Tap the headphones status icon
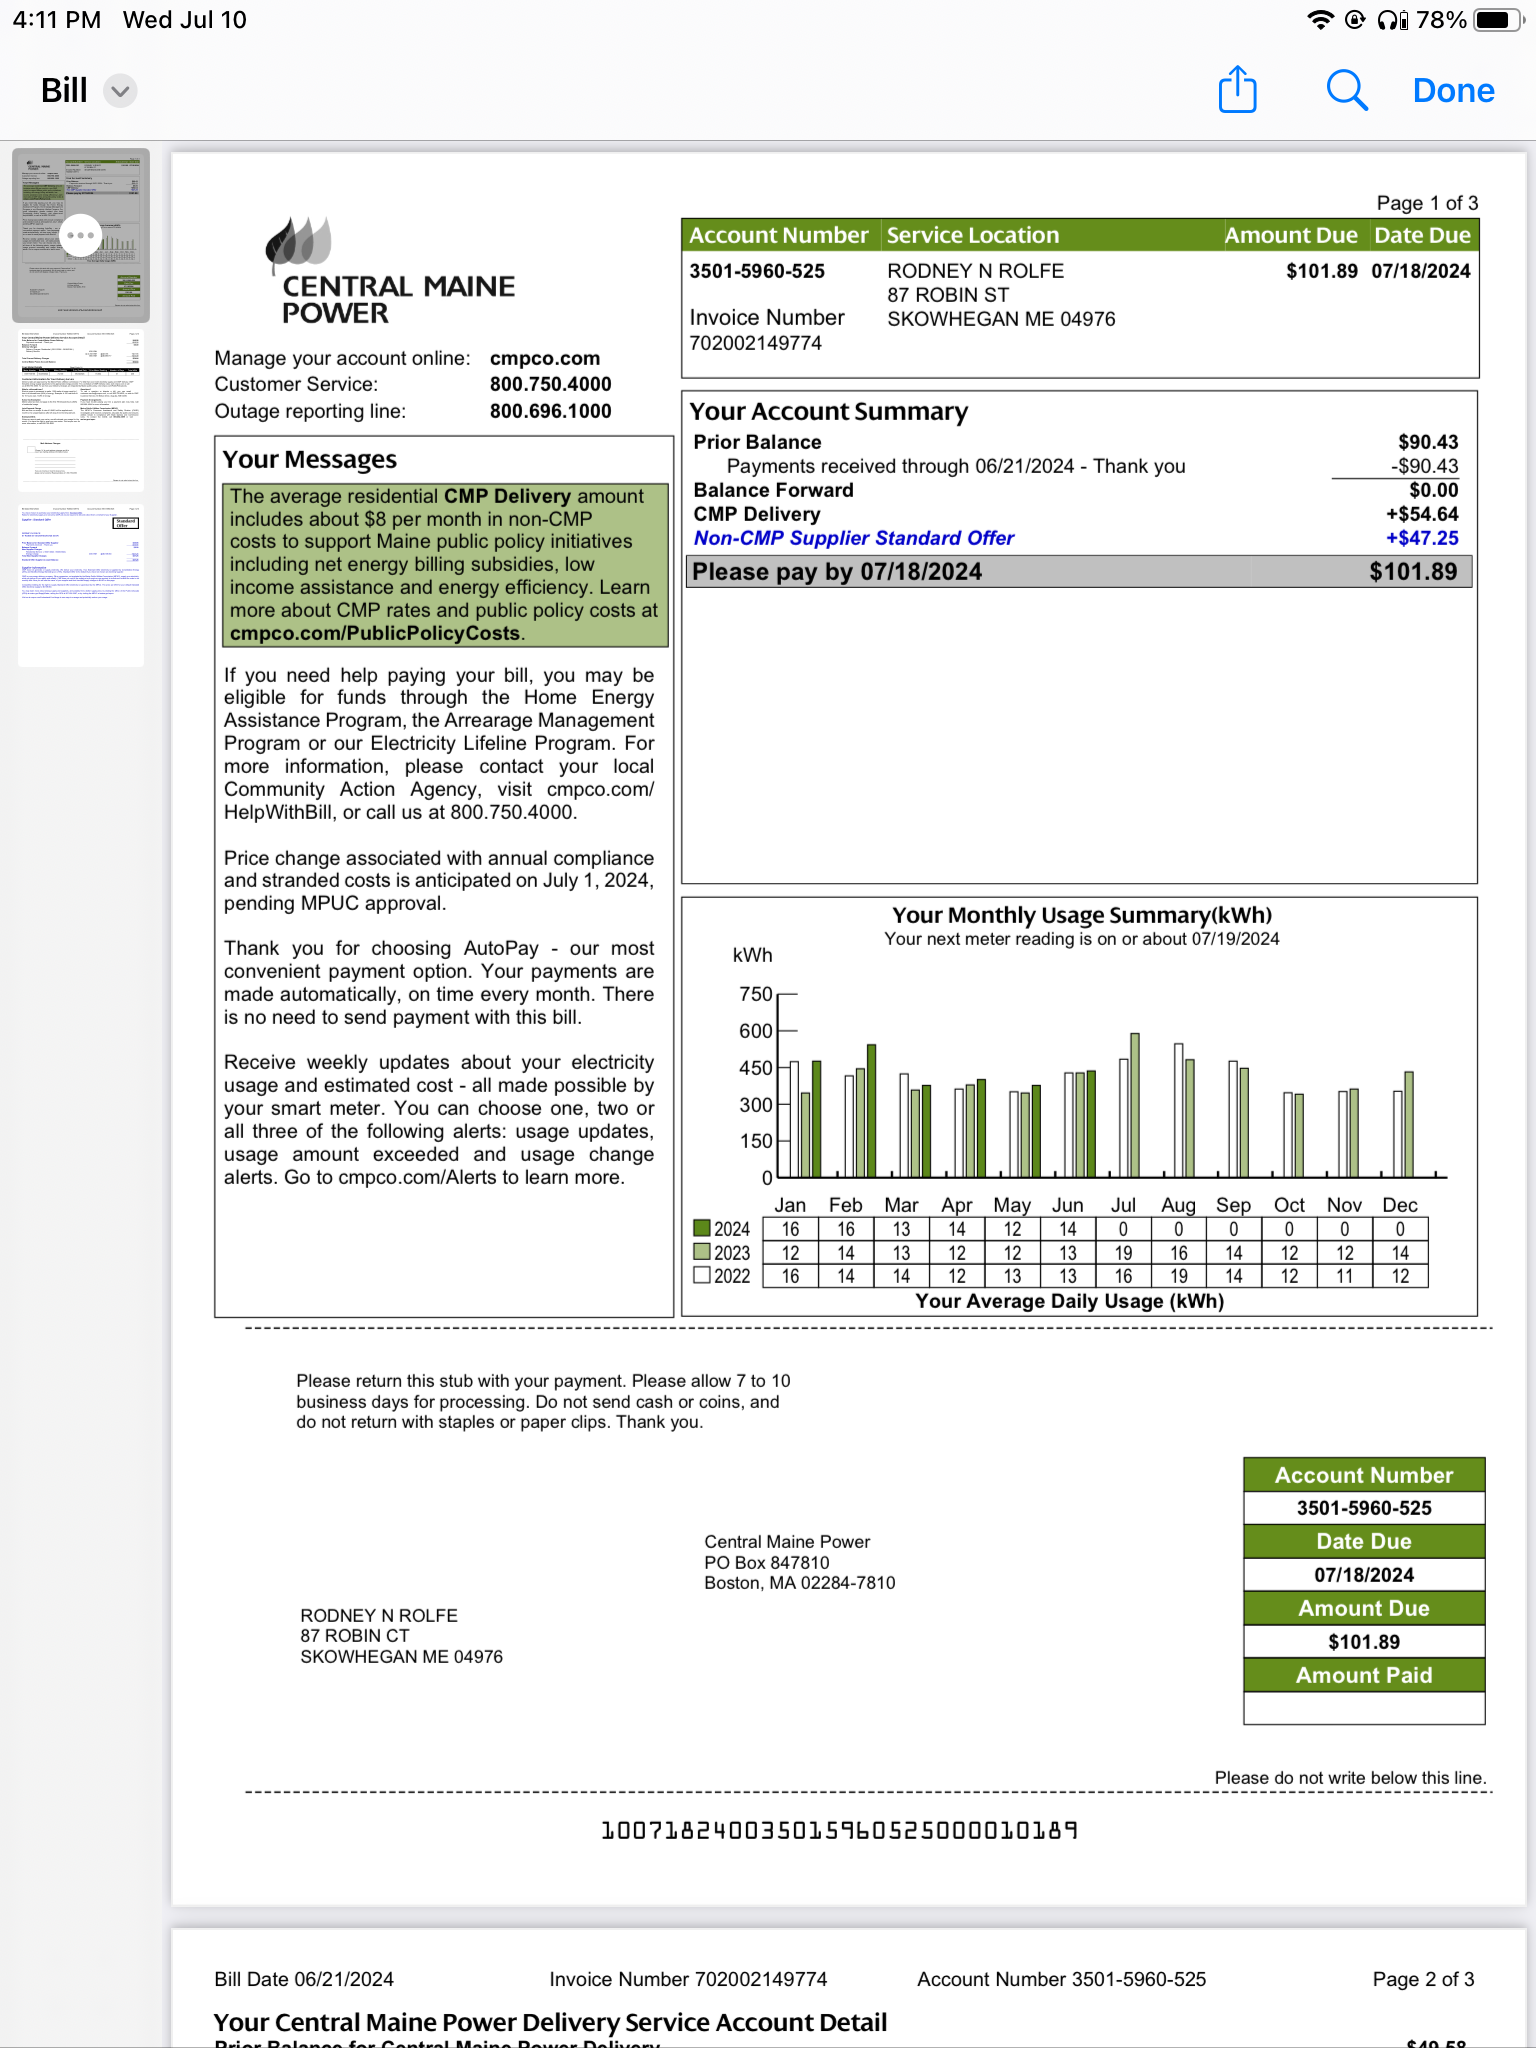Image resolution: width=1536 pixels, height=2048 pixels. tap(1391, 20)
